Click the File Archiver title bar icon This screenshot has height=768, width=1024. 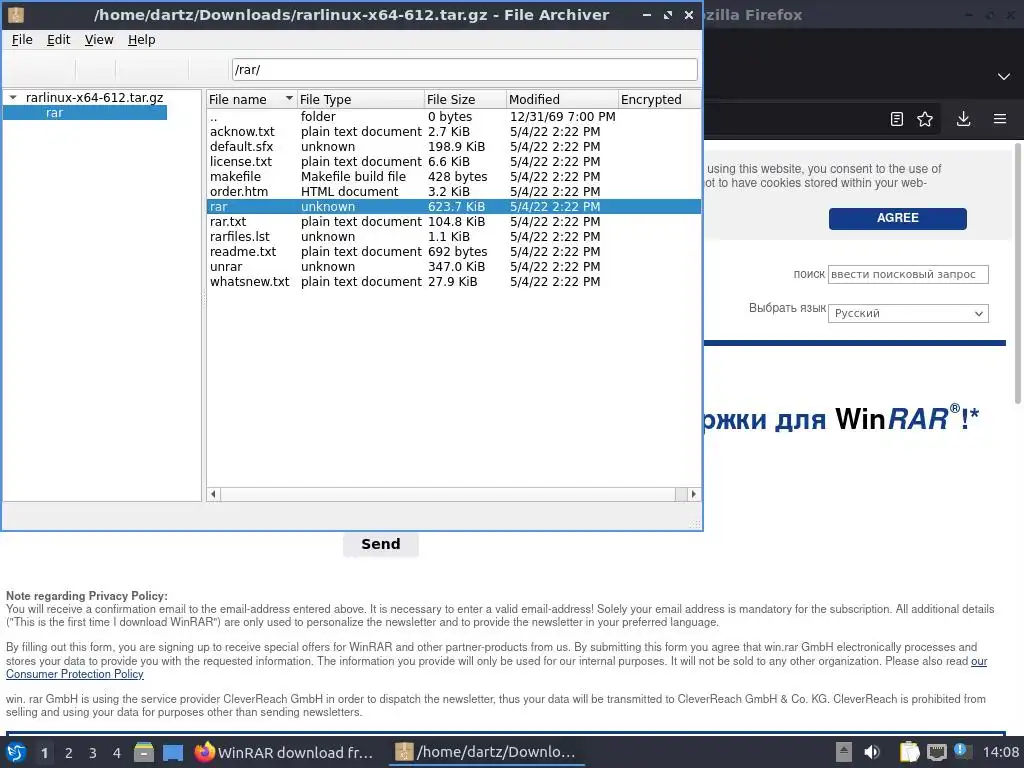point(16,14)
